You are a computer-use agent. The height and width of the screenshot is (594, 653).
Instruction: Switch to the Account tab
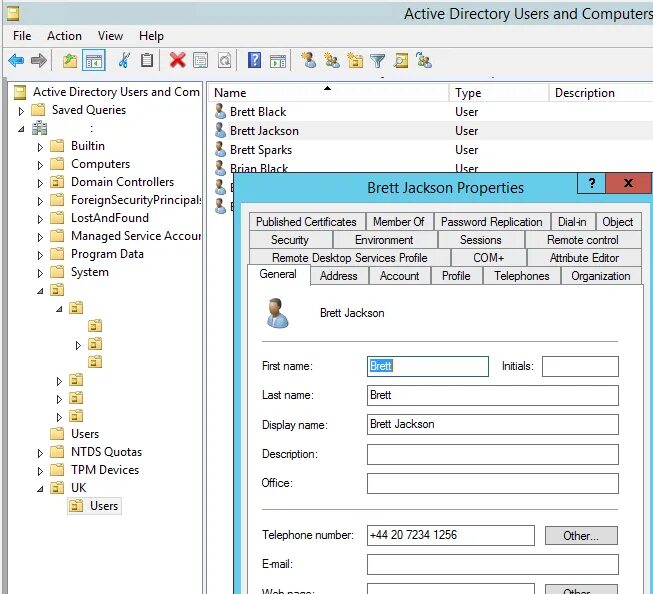pos(399,276)
